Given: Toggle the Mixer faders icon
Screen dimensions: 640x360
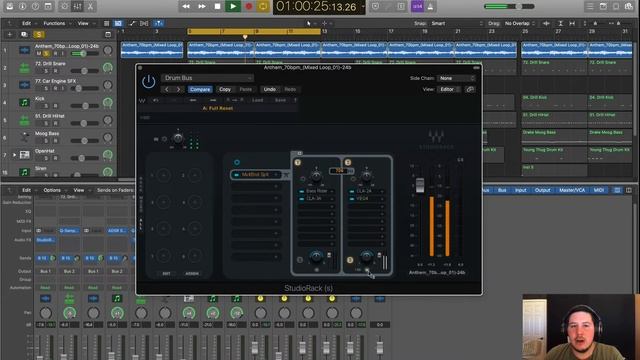Looking at the screenshot, I should pos(77,7).
